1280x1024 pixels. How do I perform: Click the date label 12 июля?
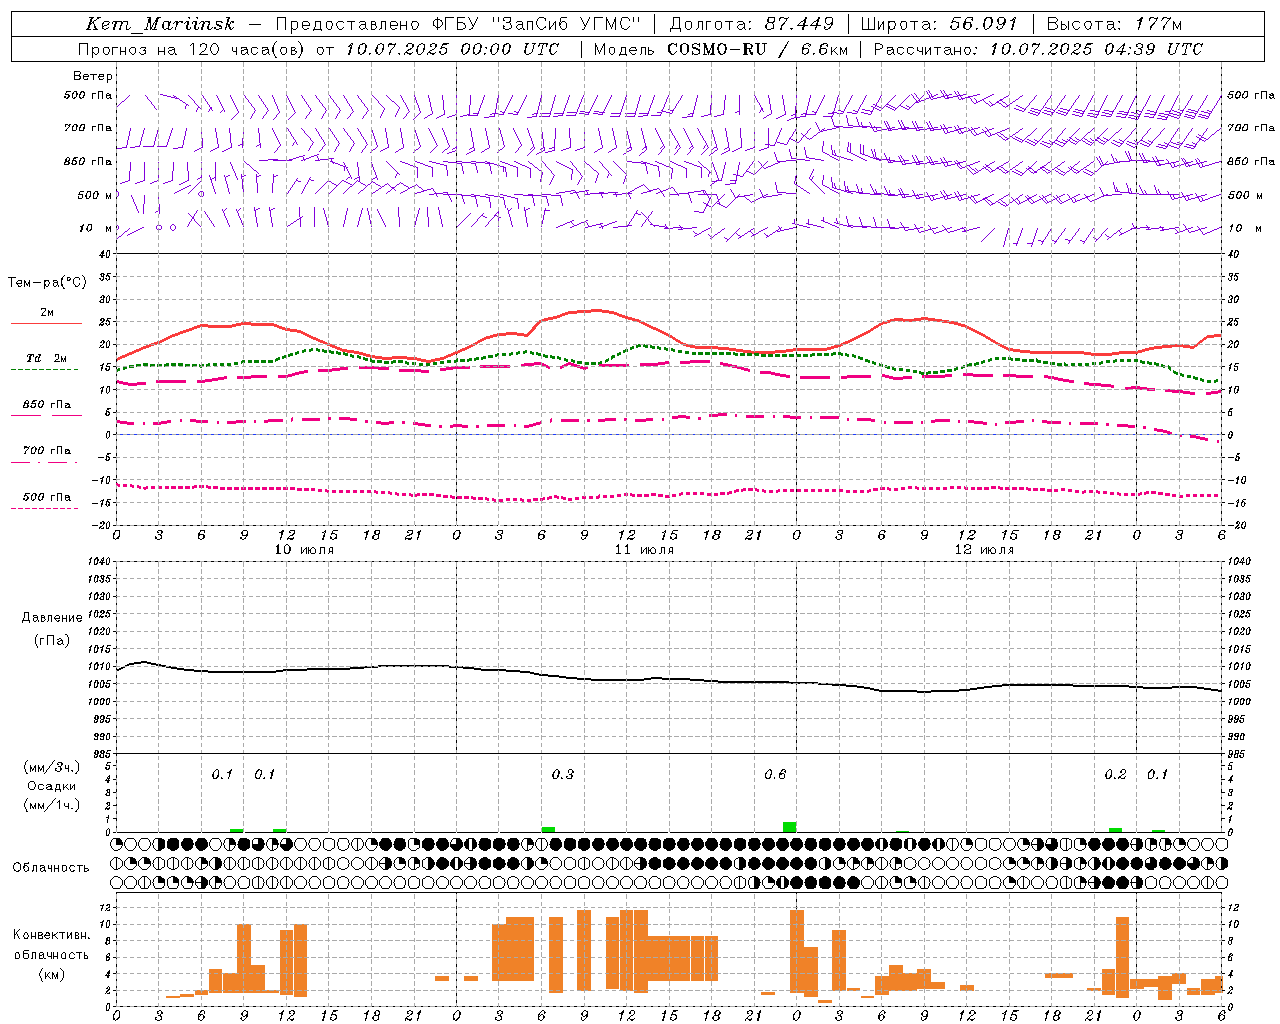(984, 549)
